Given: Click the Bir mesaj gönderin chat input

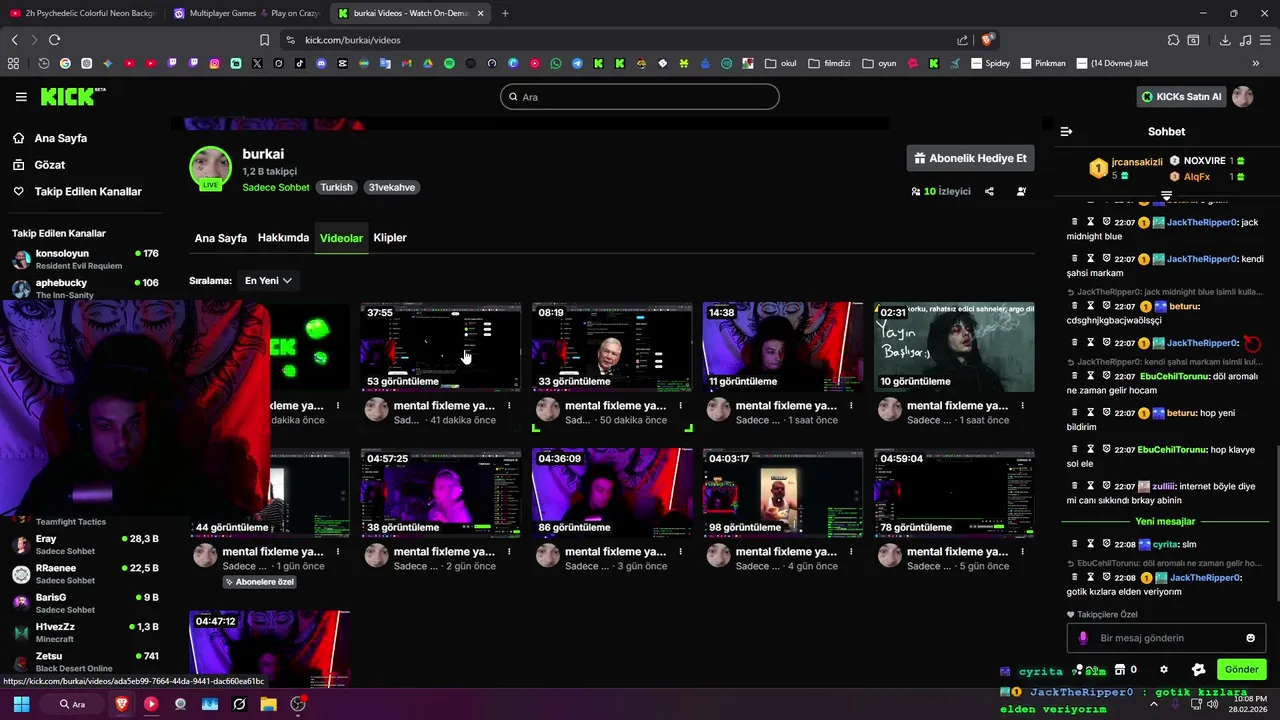Looking at the screenshot, I should [x=1165, y=638].
